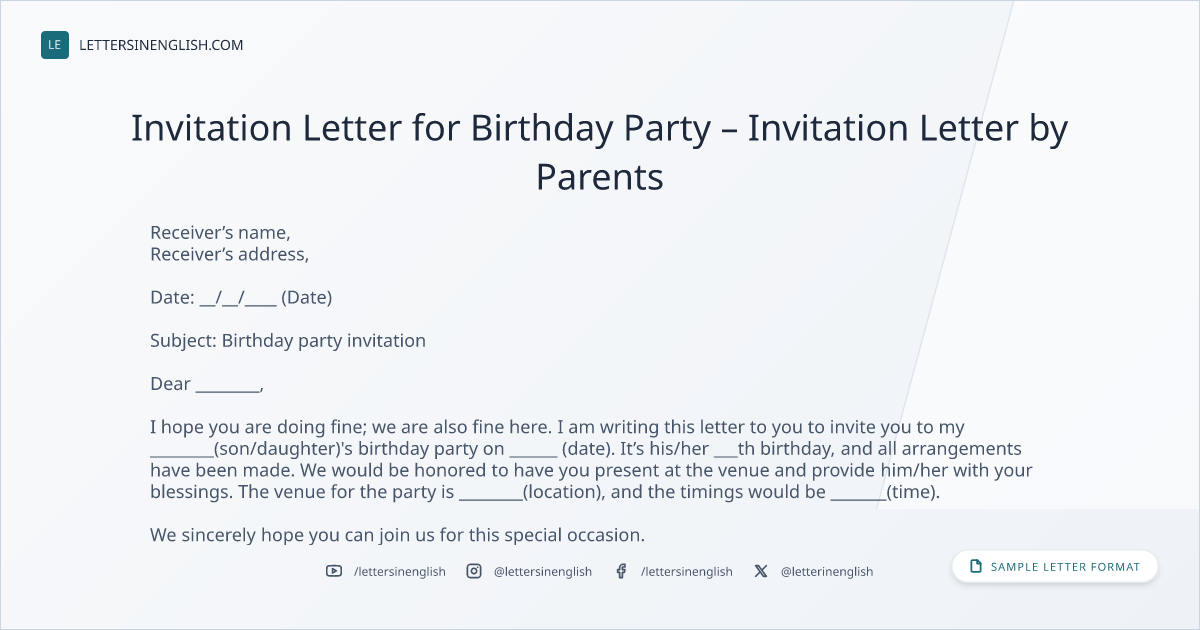Click the YouTube icon
This screenshot has width=1200, height=630.
tap(334, 571)
